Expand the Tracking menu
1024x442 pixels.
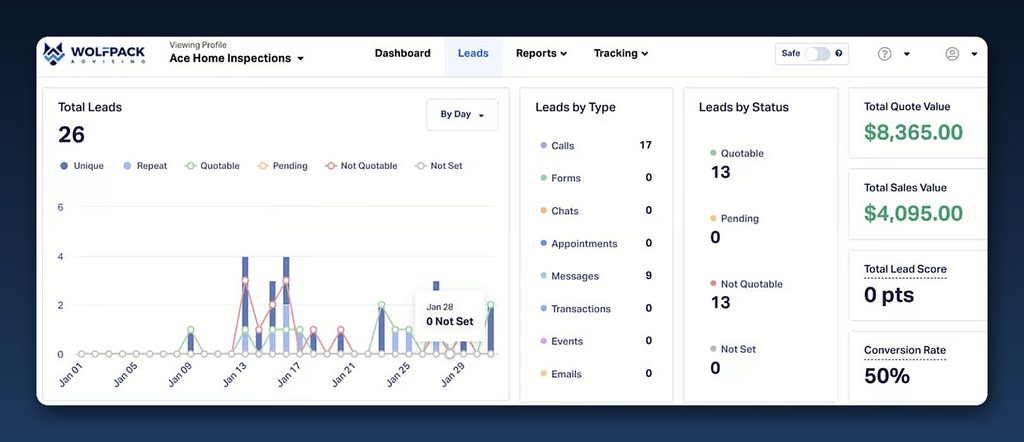[620, 54]
